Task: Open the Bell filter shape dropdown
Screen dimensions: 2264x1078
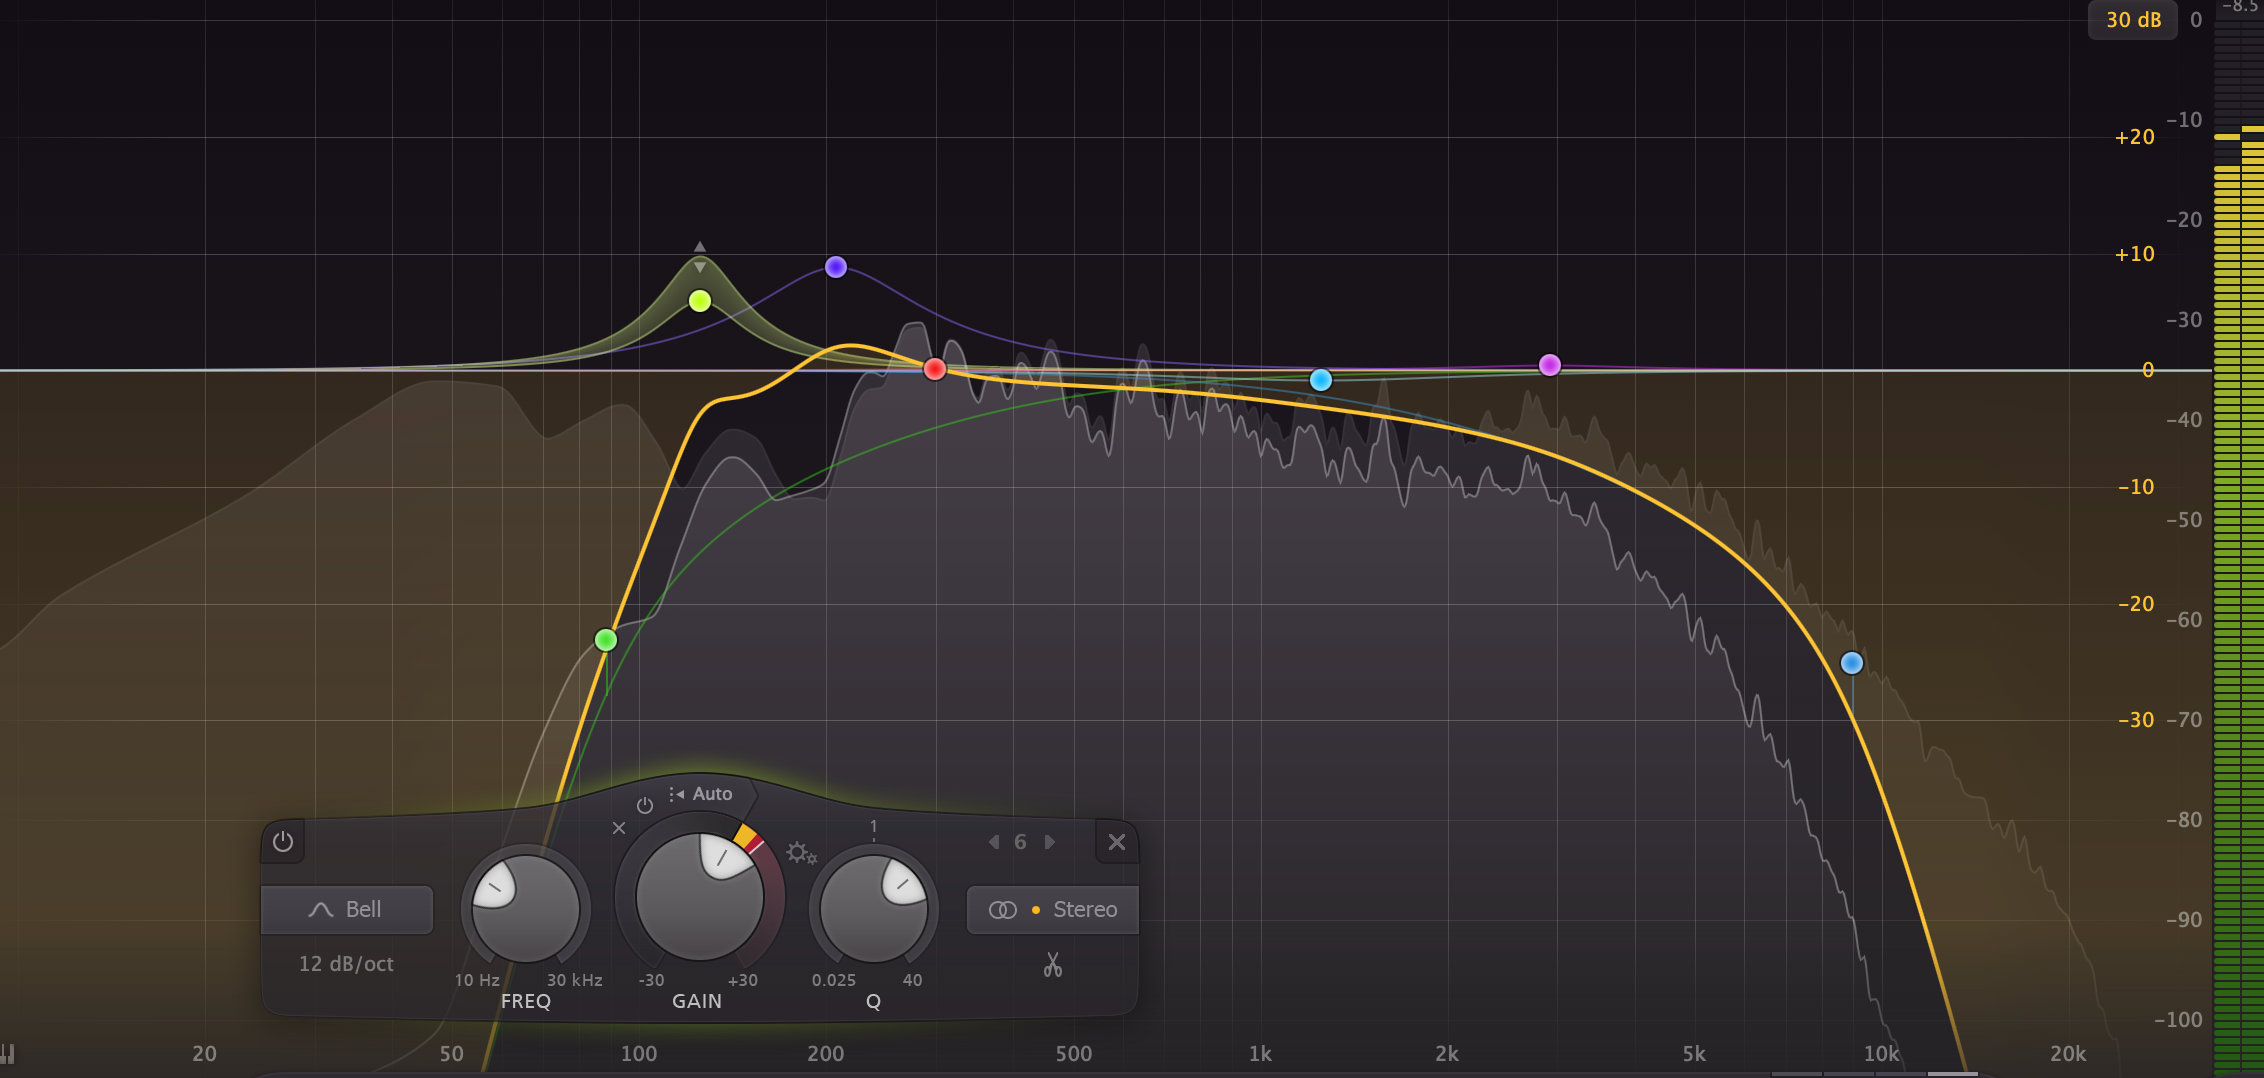Action: click(347, 909)
